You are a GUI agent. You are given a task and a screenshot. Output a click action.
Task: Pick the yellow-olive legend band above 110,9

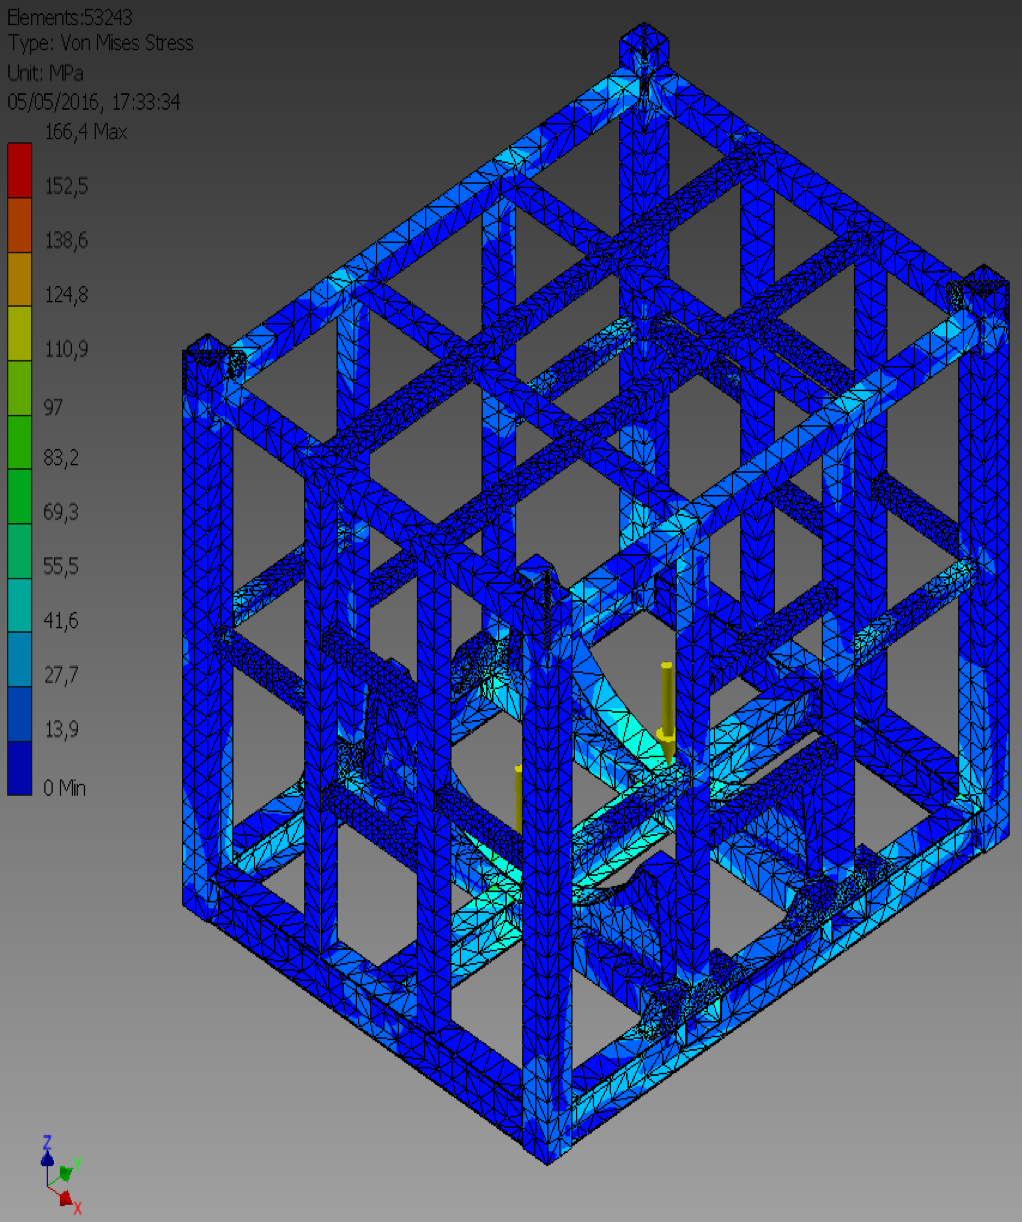pos(20,333)
